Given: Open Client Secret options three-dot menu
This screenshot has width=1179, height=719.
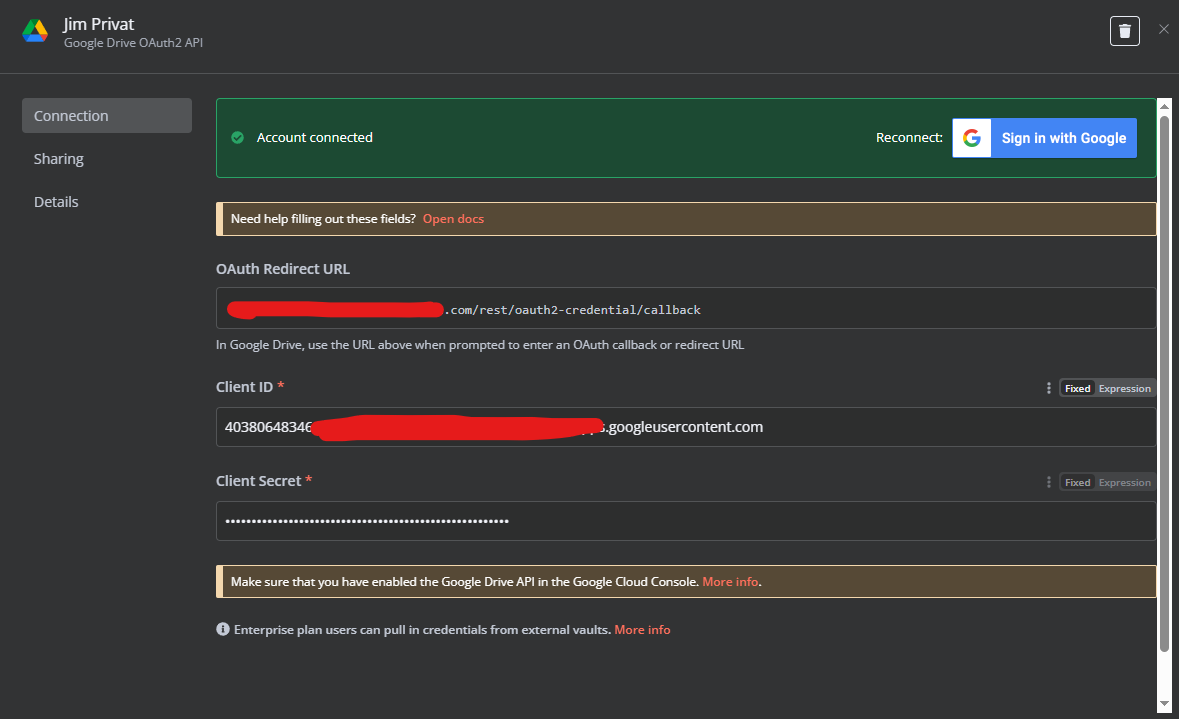Looking at the screenshot, I should (x=1049, y=482).
